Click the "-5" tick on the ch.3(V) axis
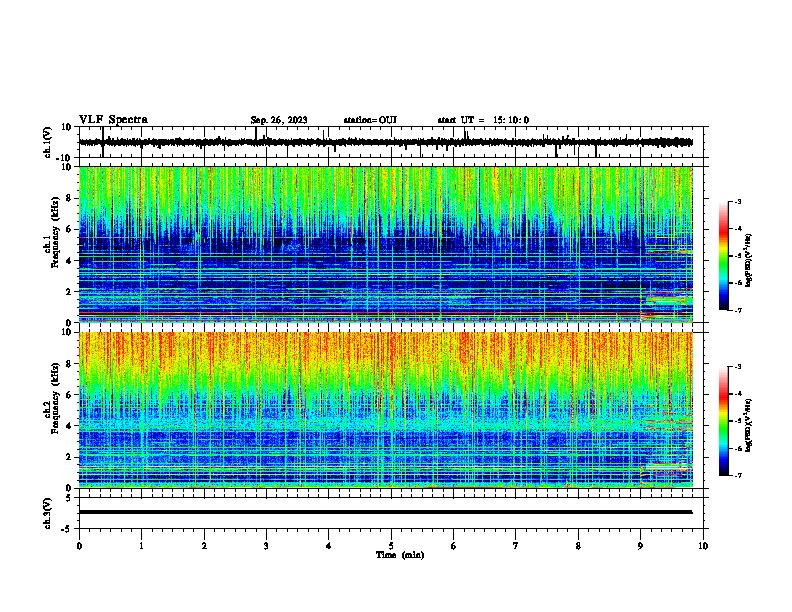 click(x=66, y=529)
